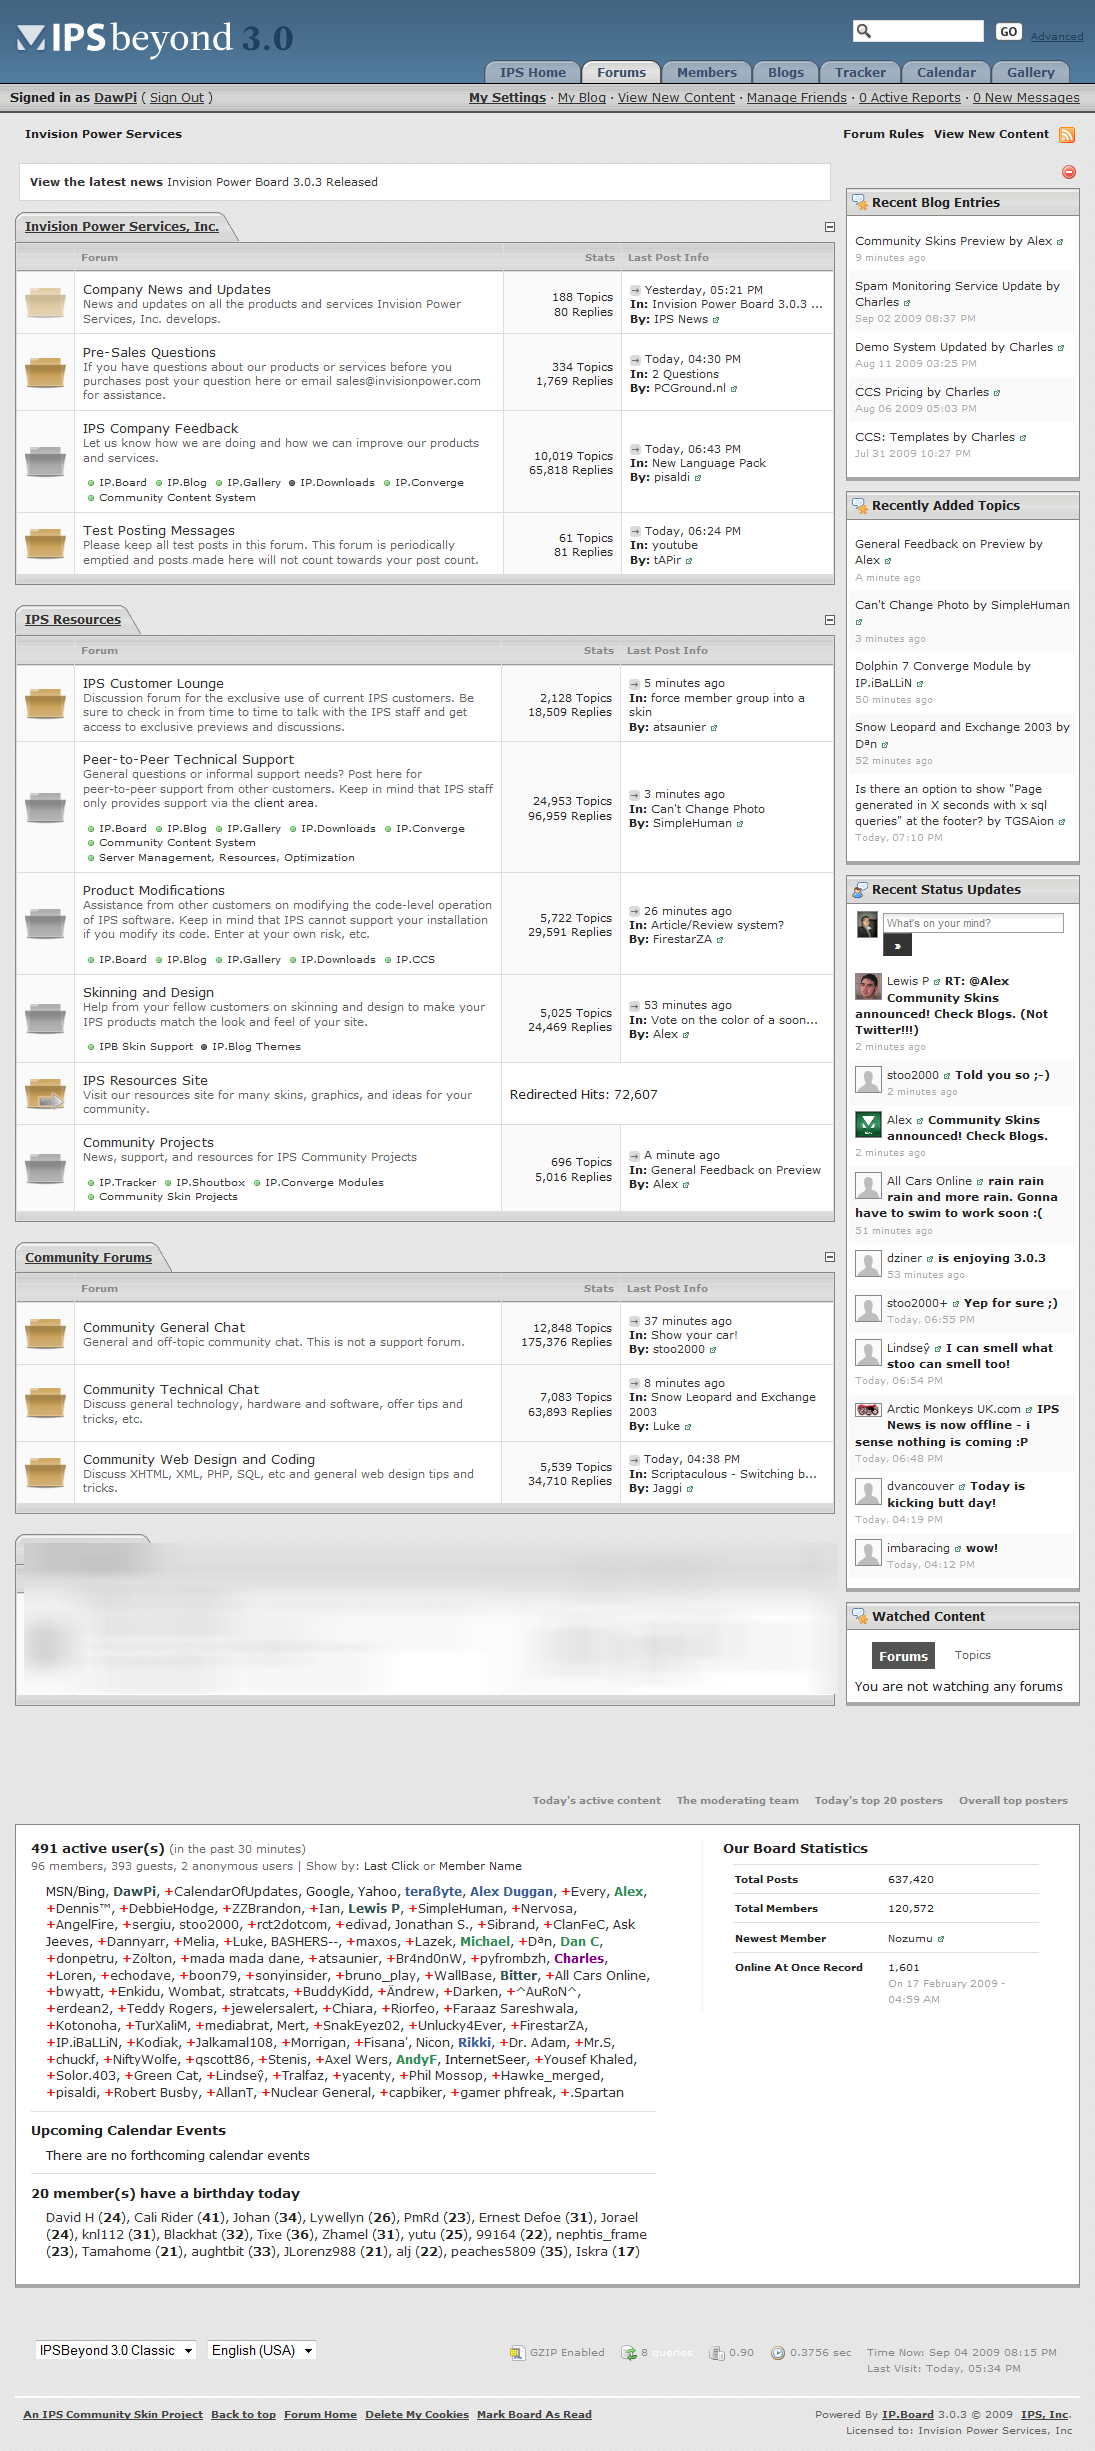This screenshot has width=1095, height=2451.
Task: Open IPB Skin Support subforum
Action: 146,1046
